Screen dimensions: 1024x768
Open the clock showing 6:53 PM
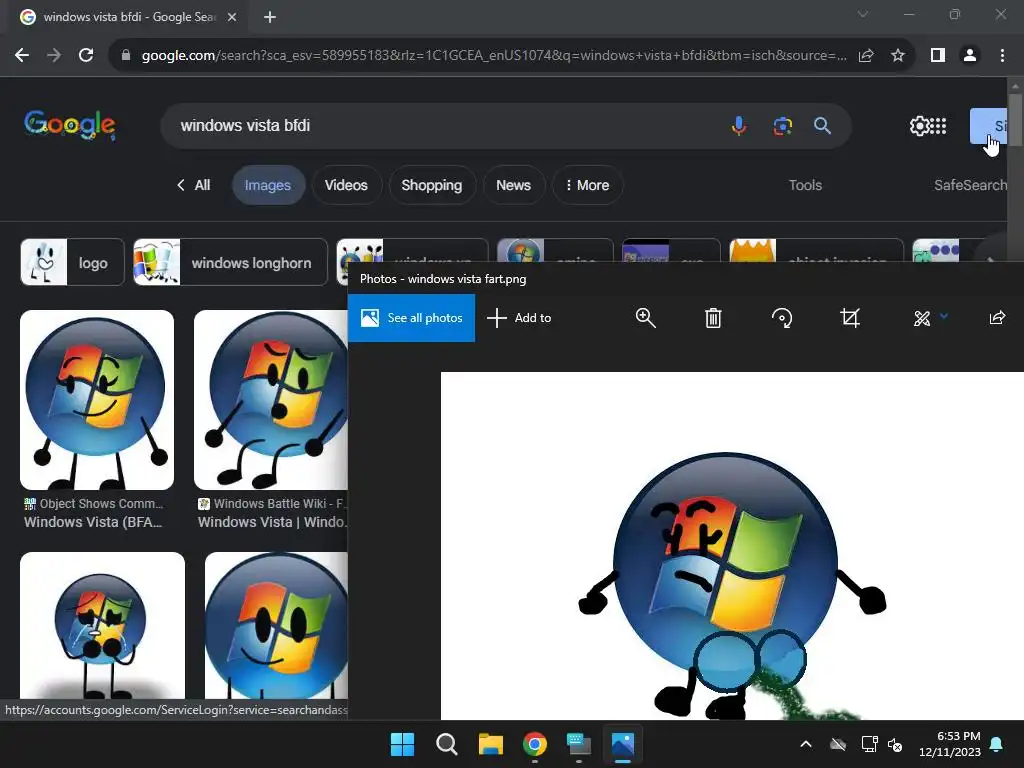click(x=950, y=744)
